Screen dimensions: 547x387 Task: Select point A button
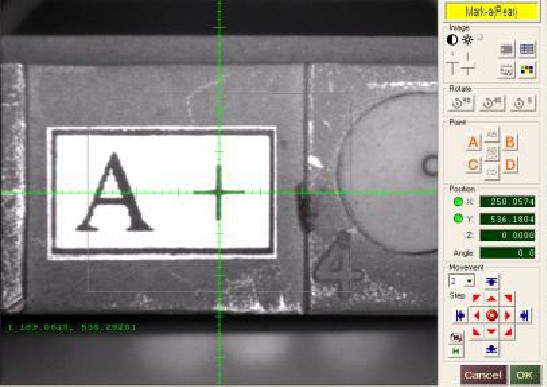point(473,142)
